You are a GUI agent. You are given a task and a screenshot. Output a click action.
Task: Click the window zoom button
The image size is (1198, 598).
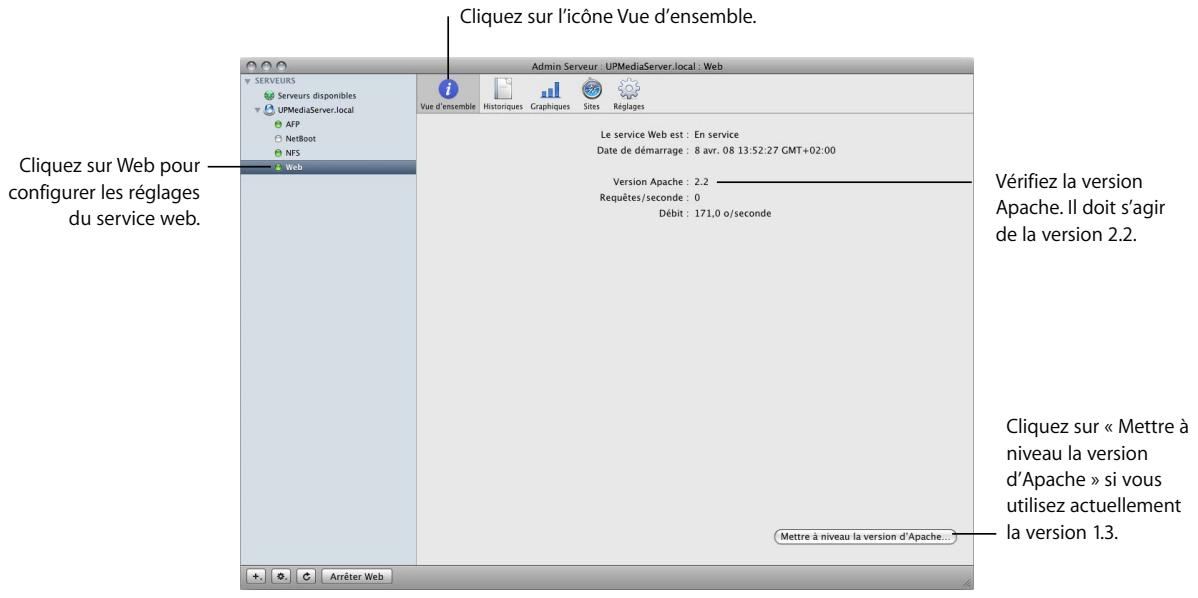280,66
